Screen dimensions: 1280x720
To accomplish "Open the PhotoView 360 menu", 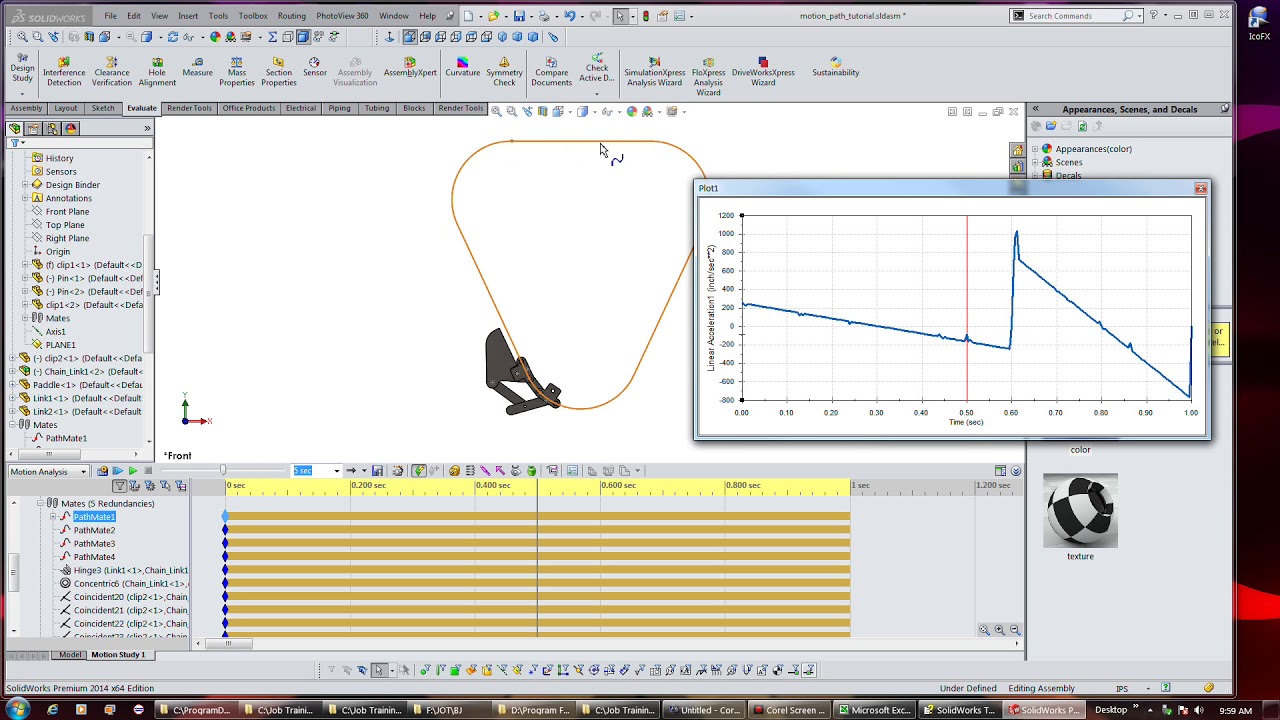I will tap(342, 16).
